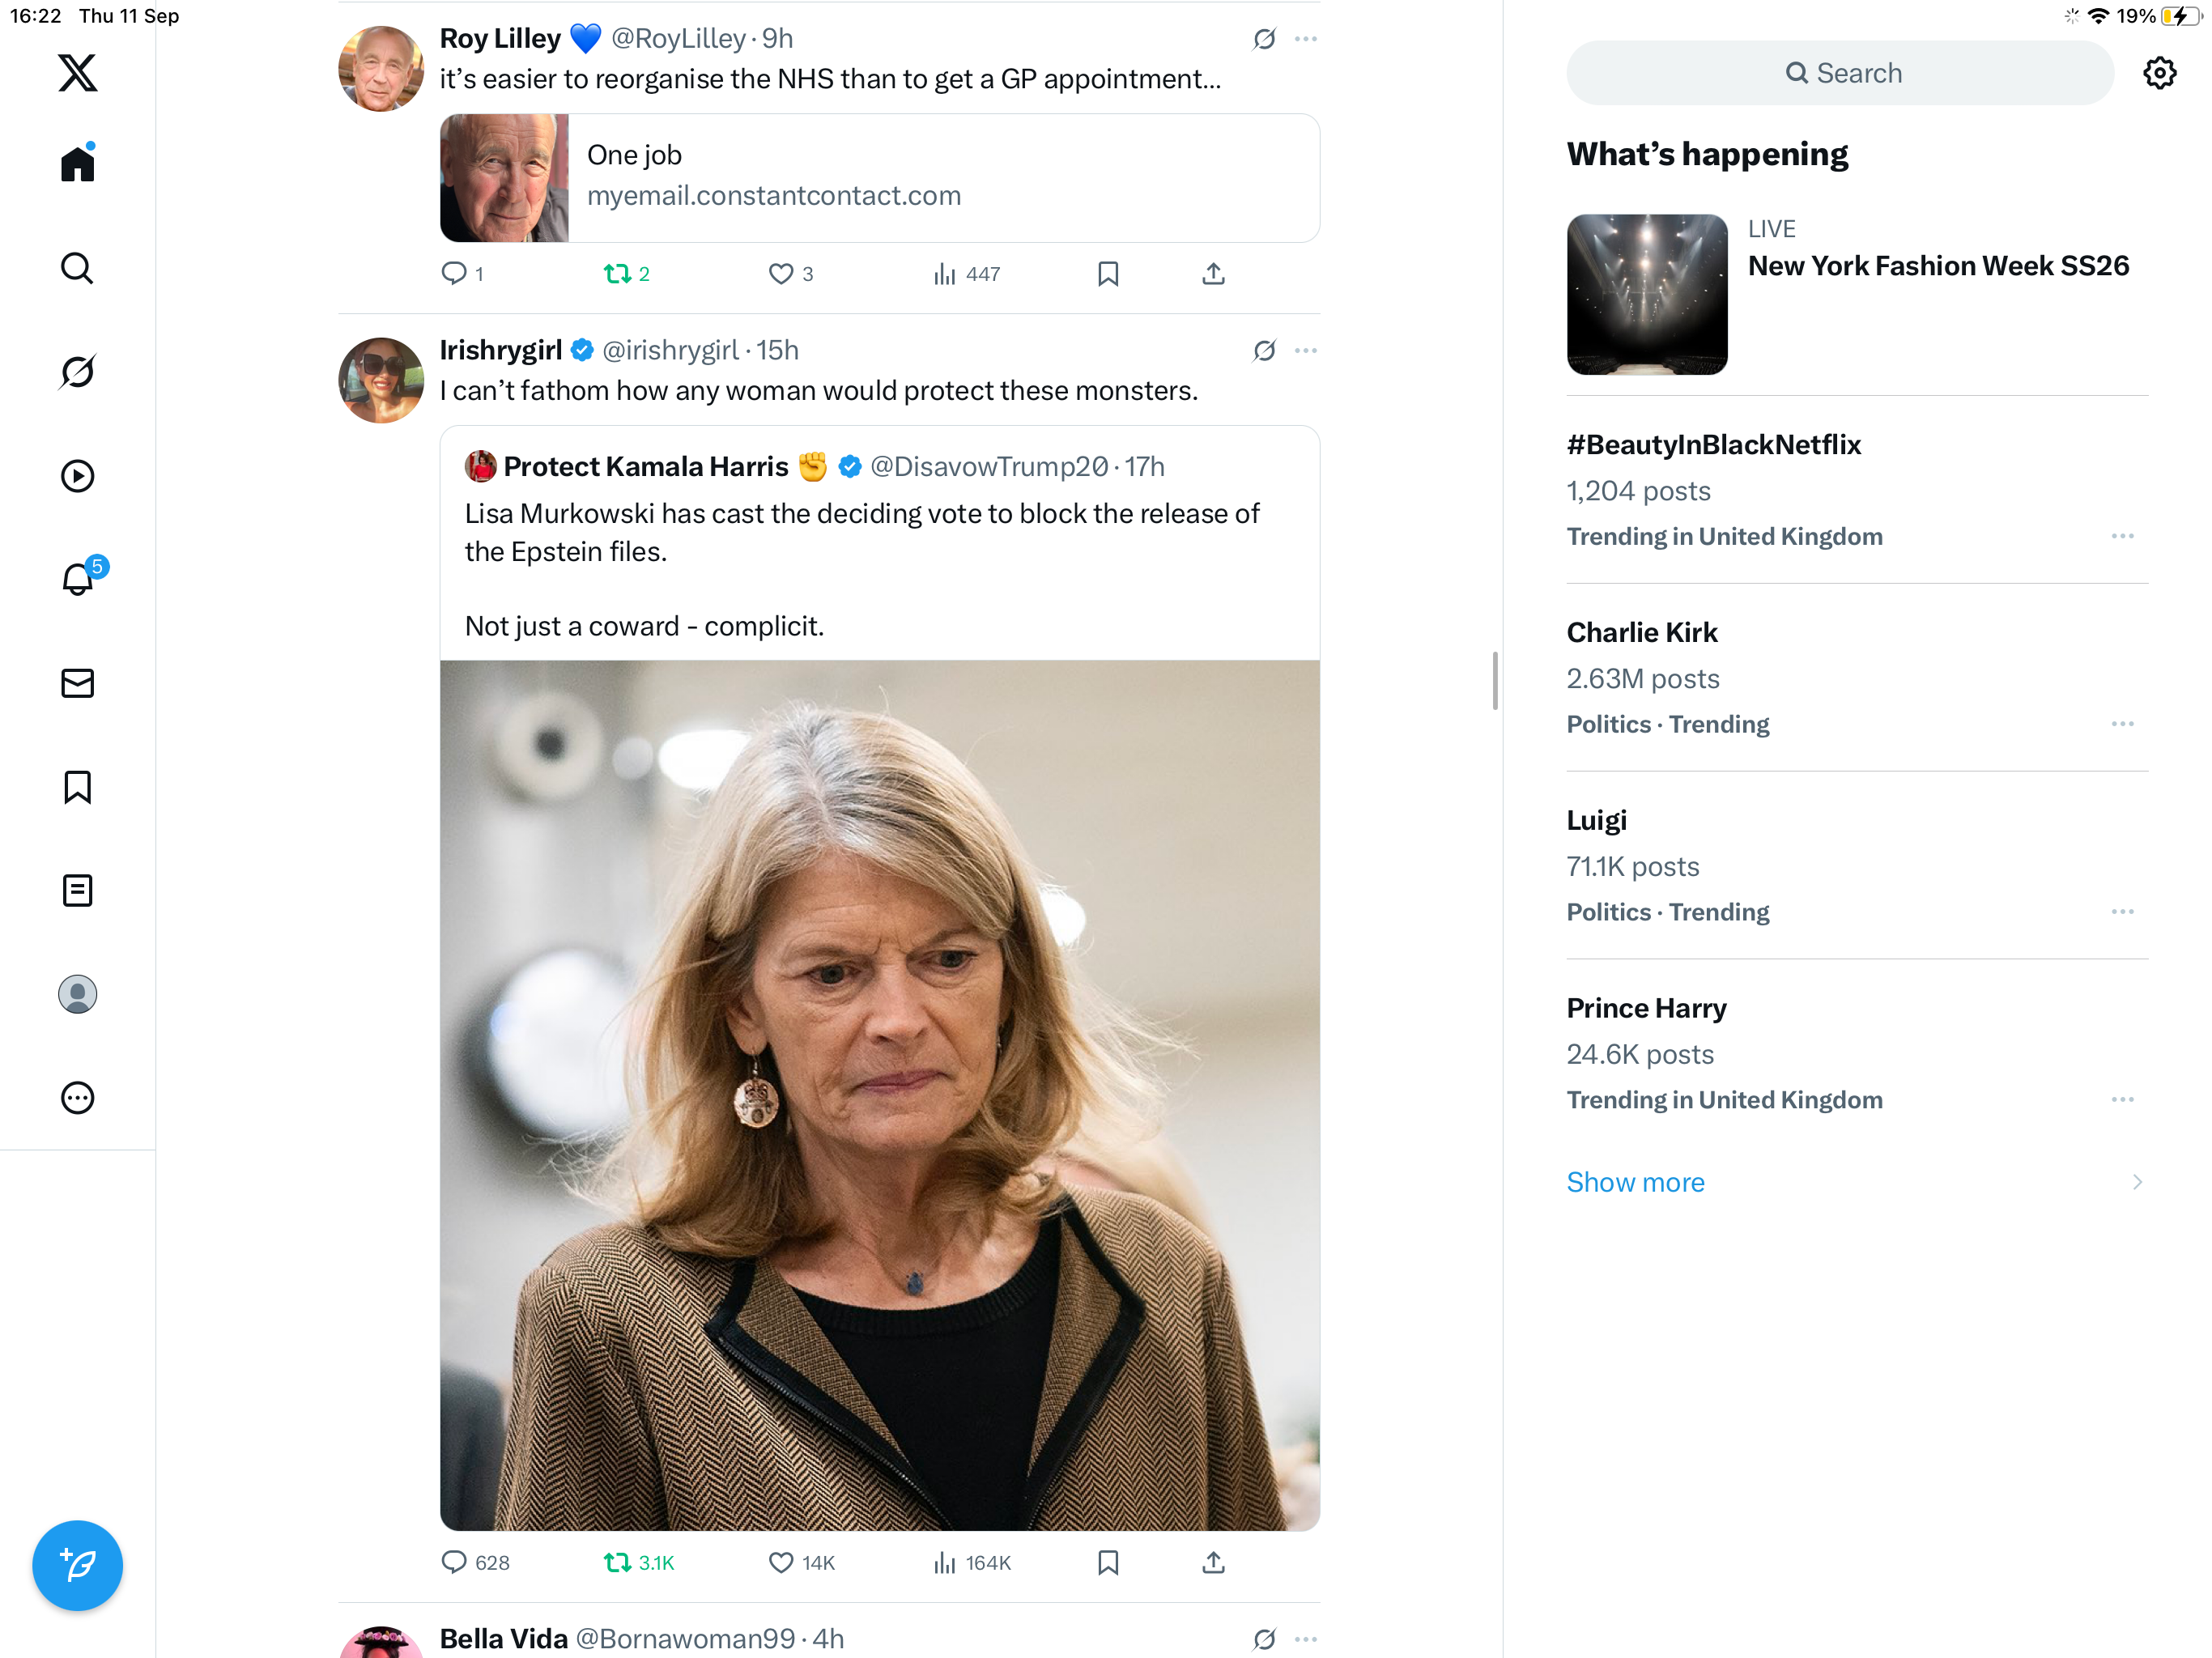Open the more options for the Charlie Kirk trend
This screenshot has height=1658, width=2212.
[x=2122, y=723]
